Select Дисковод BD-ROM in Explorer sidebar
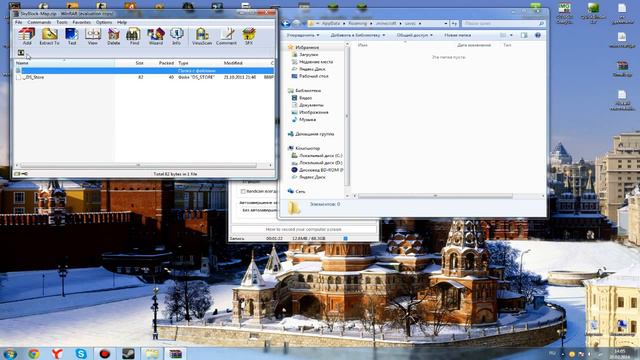640x360 pixels. pos(321,170)
